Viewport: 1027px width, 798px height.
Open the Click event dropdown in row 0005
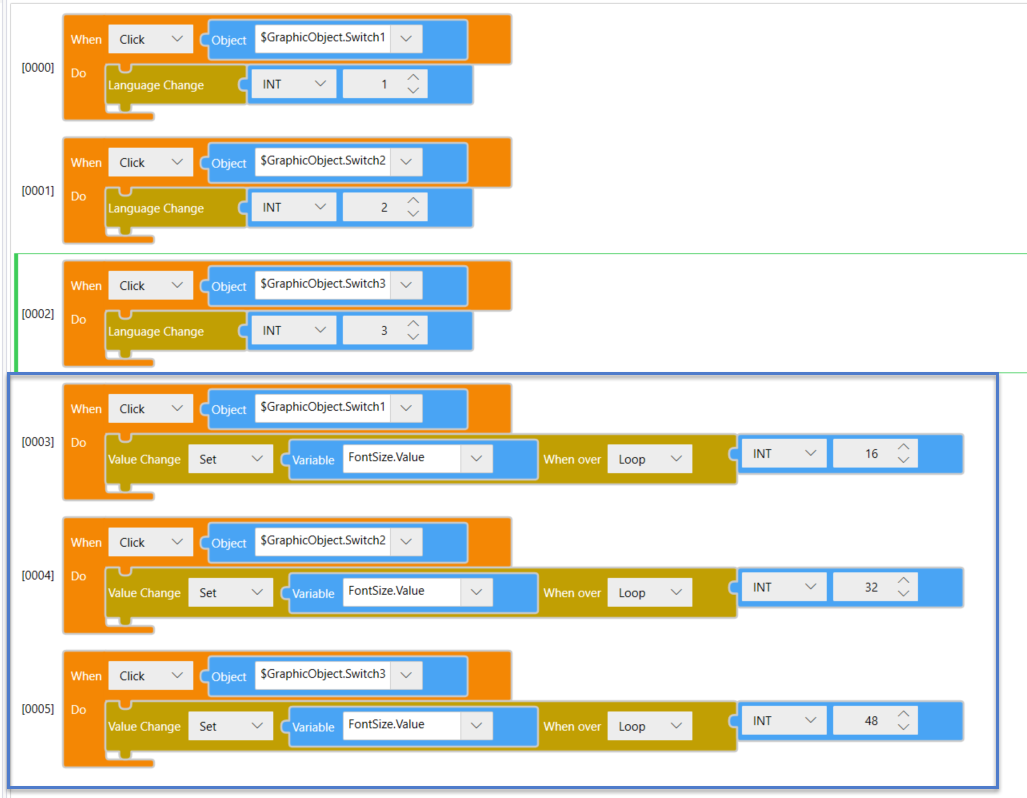(x=151, y=676)
